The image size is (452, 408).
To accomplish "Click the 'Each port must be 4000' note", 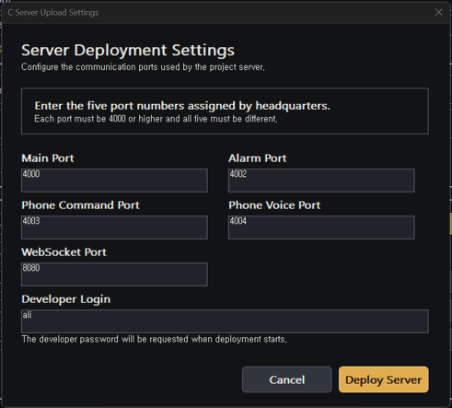I will pos(156,119).
